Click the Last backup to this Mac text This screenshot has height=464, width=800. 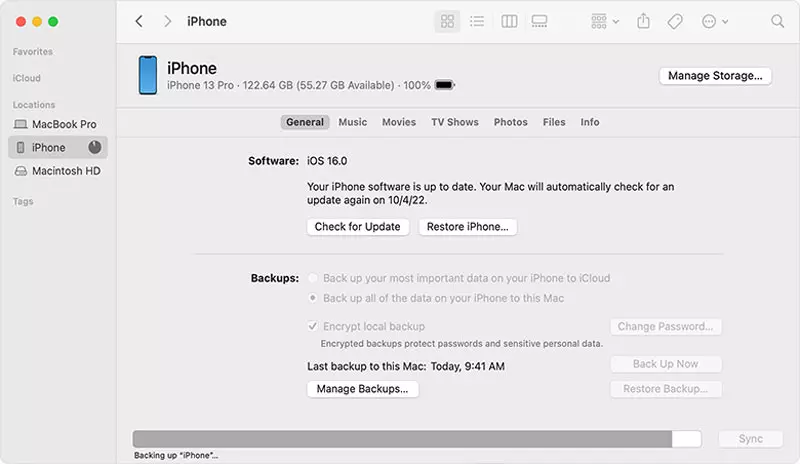[x=406, y=367]
